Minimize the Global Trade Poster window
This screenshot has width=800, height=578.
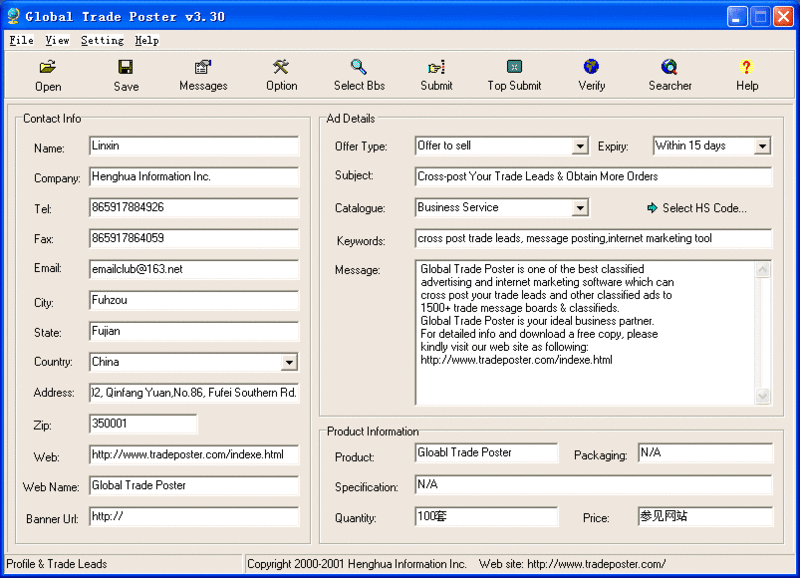(736, 16)
